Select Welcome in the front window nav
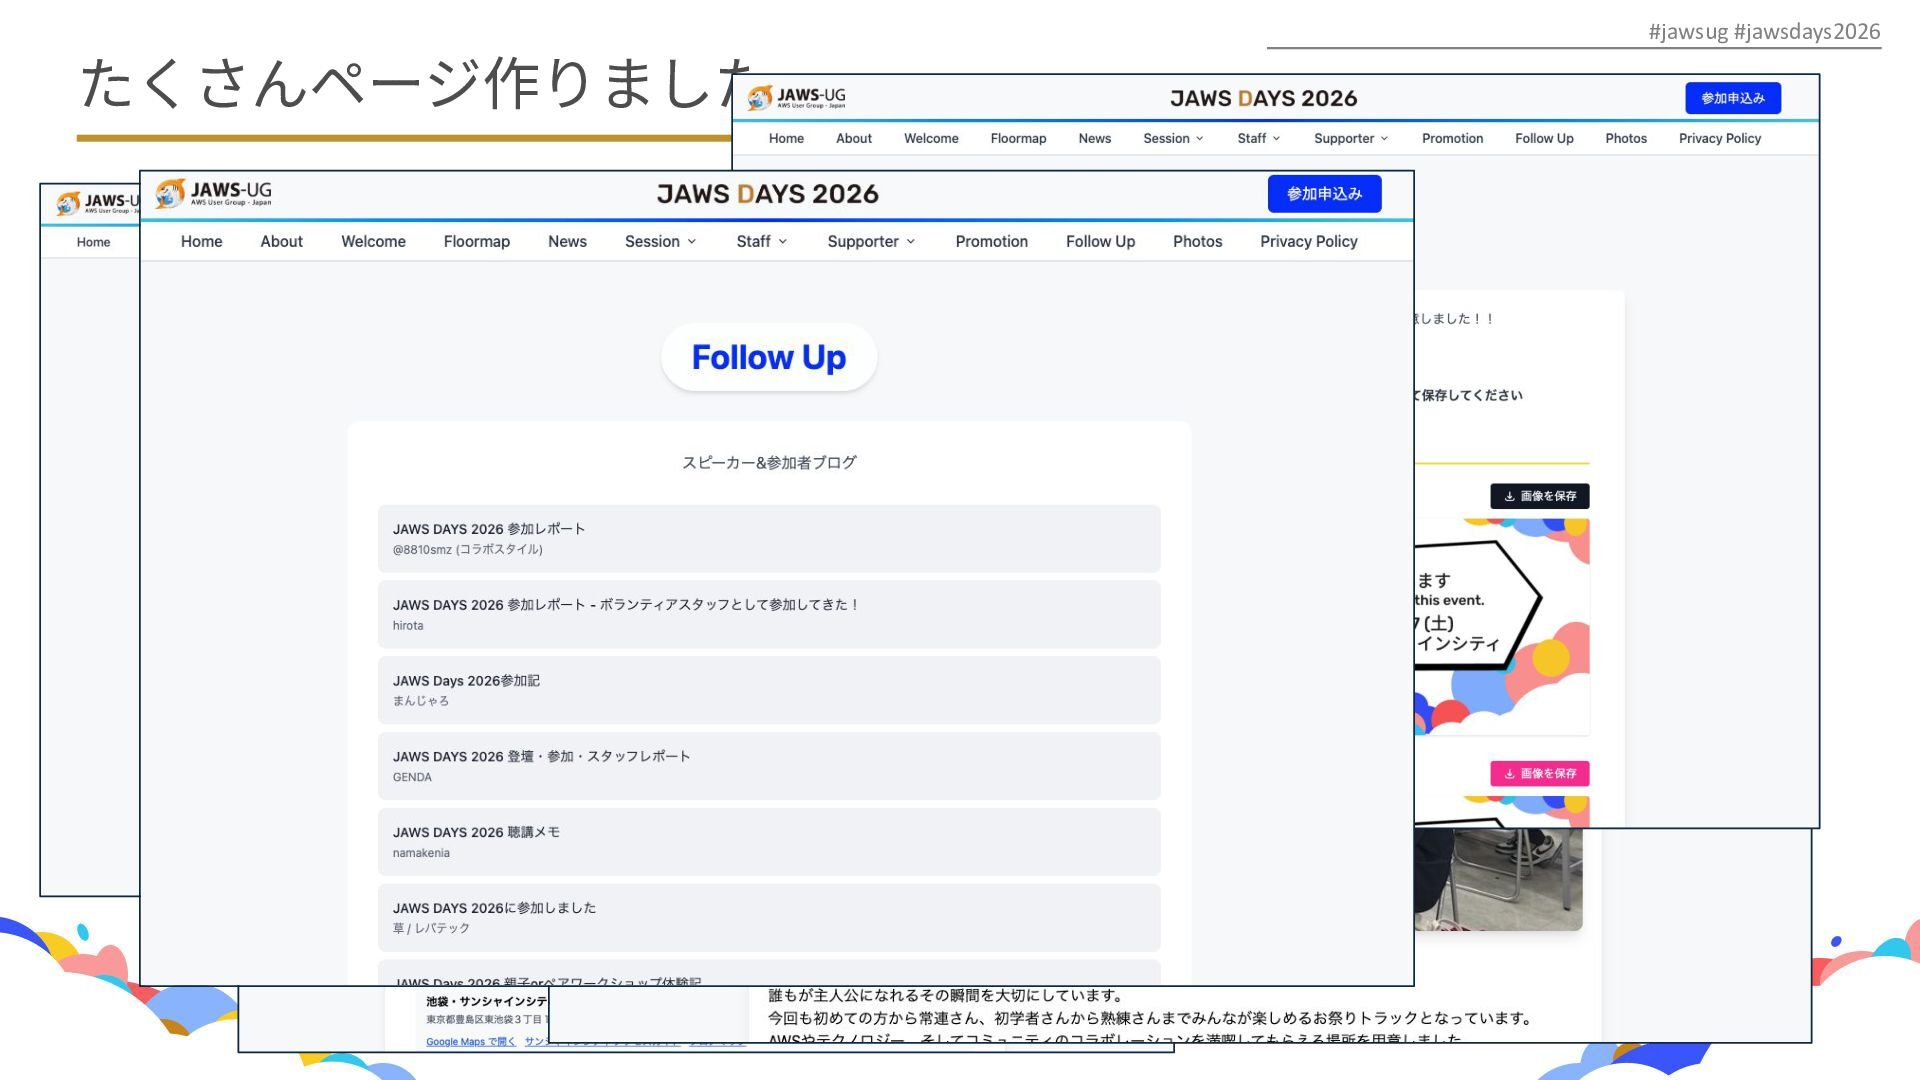Screen dimensions: 1920x1080 click(x=373, y=241)
